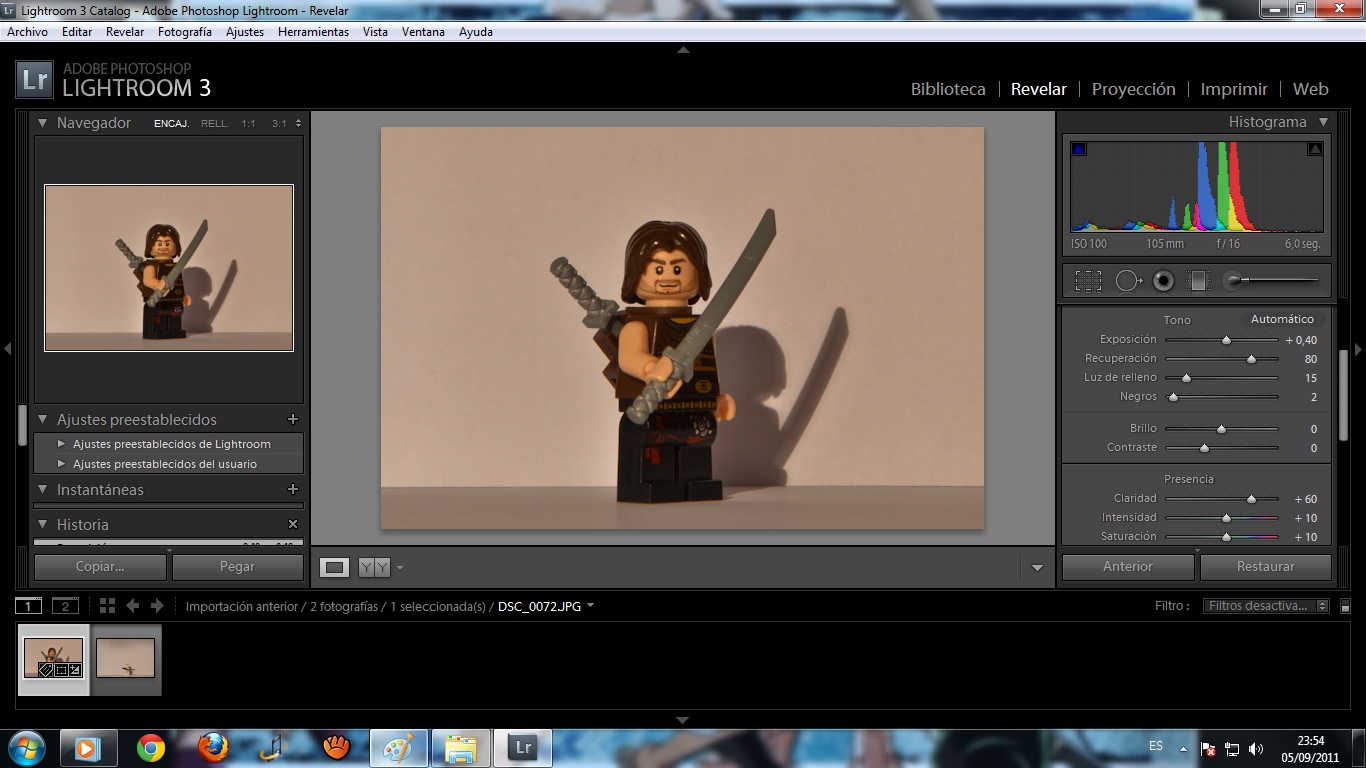Switch to the Biblioteca module
Viewport: 1366px width, 768px height.
(x=948, y=89)
